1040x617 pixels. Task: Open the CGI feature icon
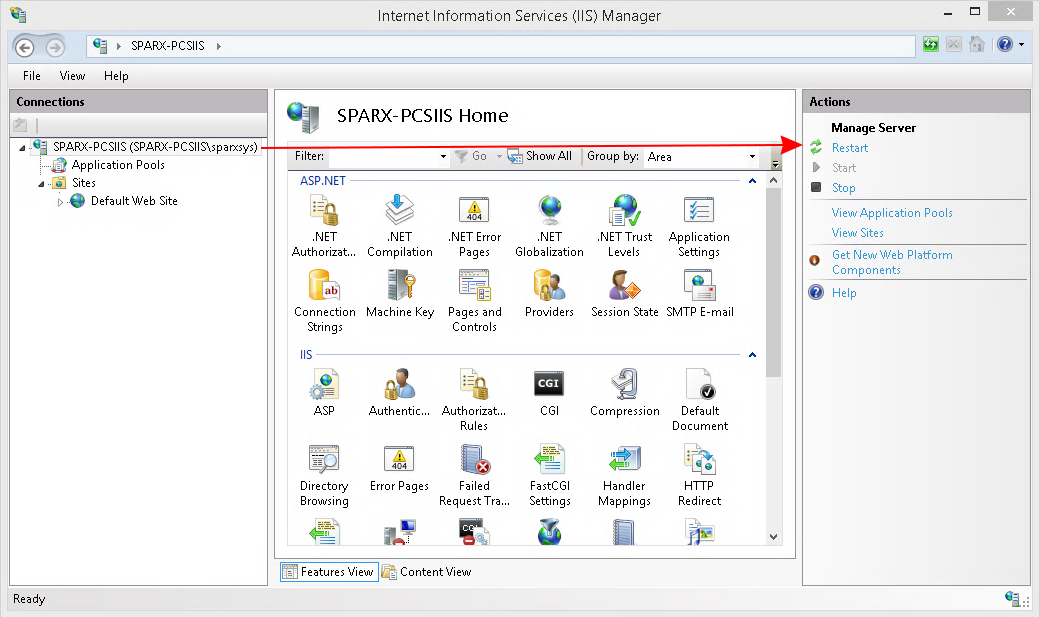pos(549,386)
